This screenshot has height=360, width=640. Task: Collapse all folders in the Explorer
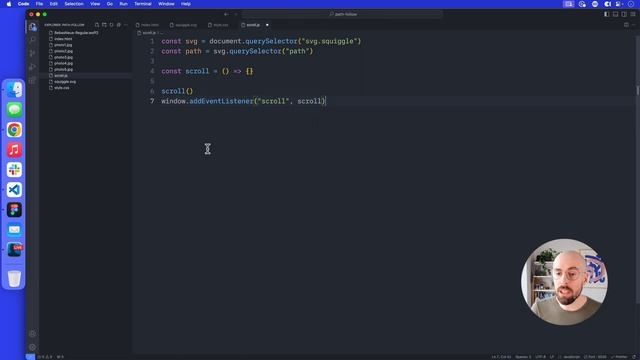pos(119,25)
